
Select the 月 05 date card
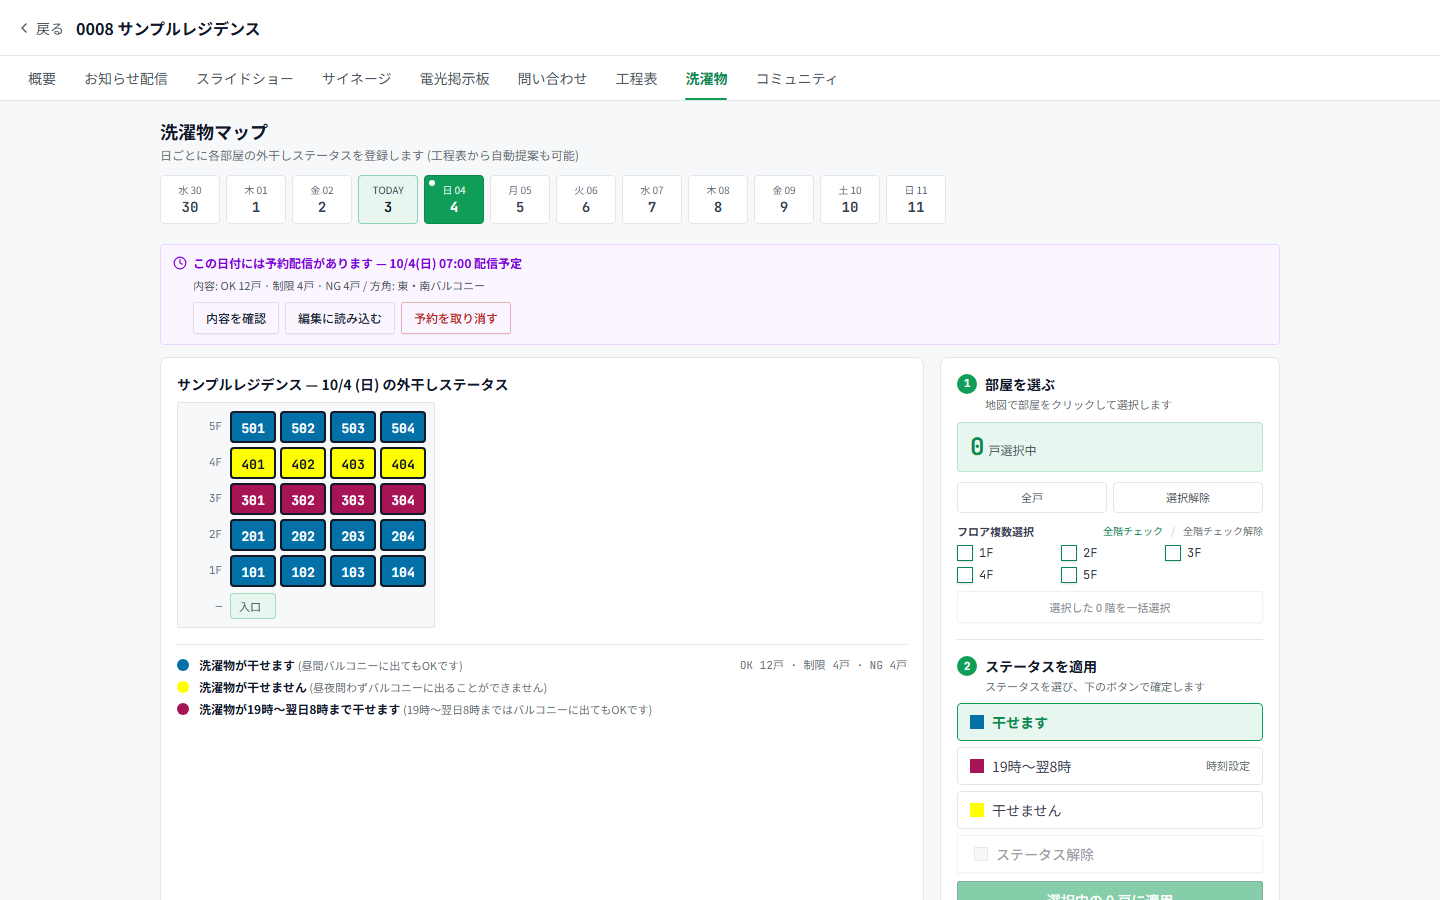pyautogui.click(x=520, y=199)
